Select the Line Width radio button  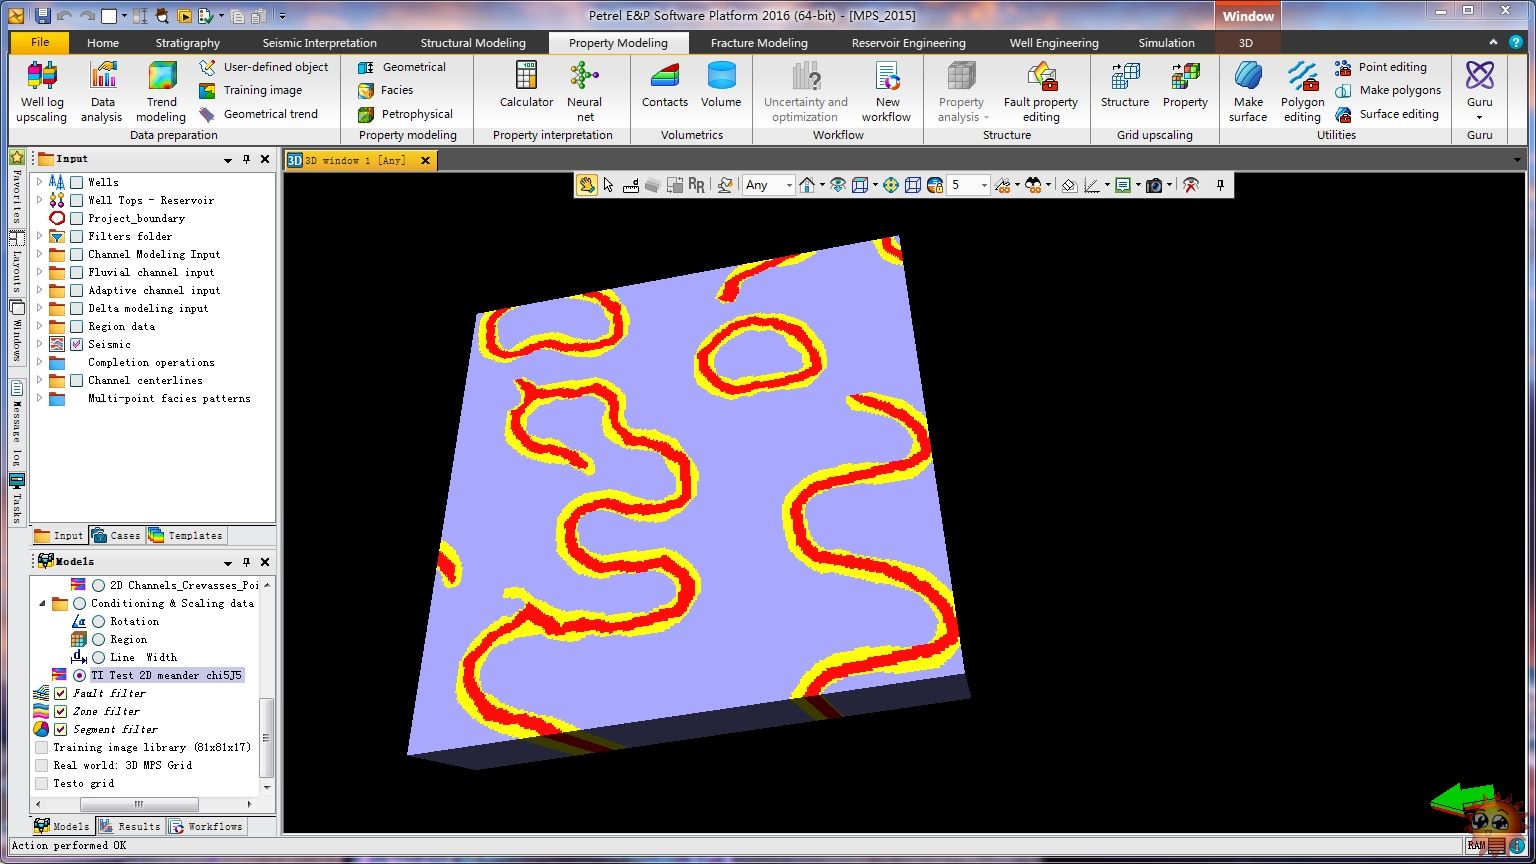98,657
